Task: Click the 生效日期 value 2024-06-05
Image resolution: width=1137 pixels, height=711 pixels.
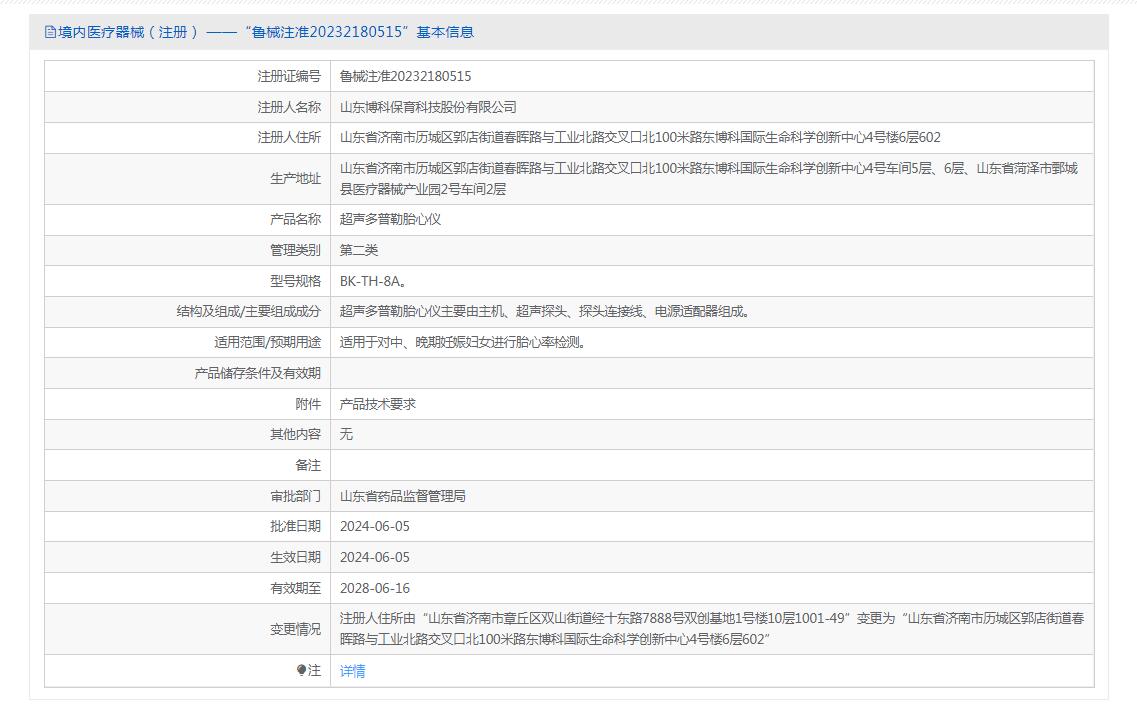Action: click(374, 557)
